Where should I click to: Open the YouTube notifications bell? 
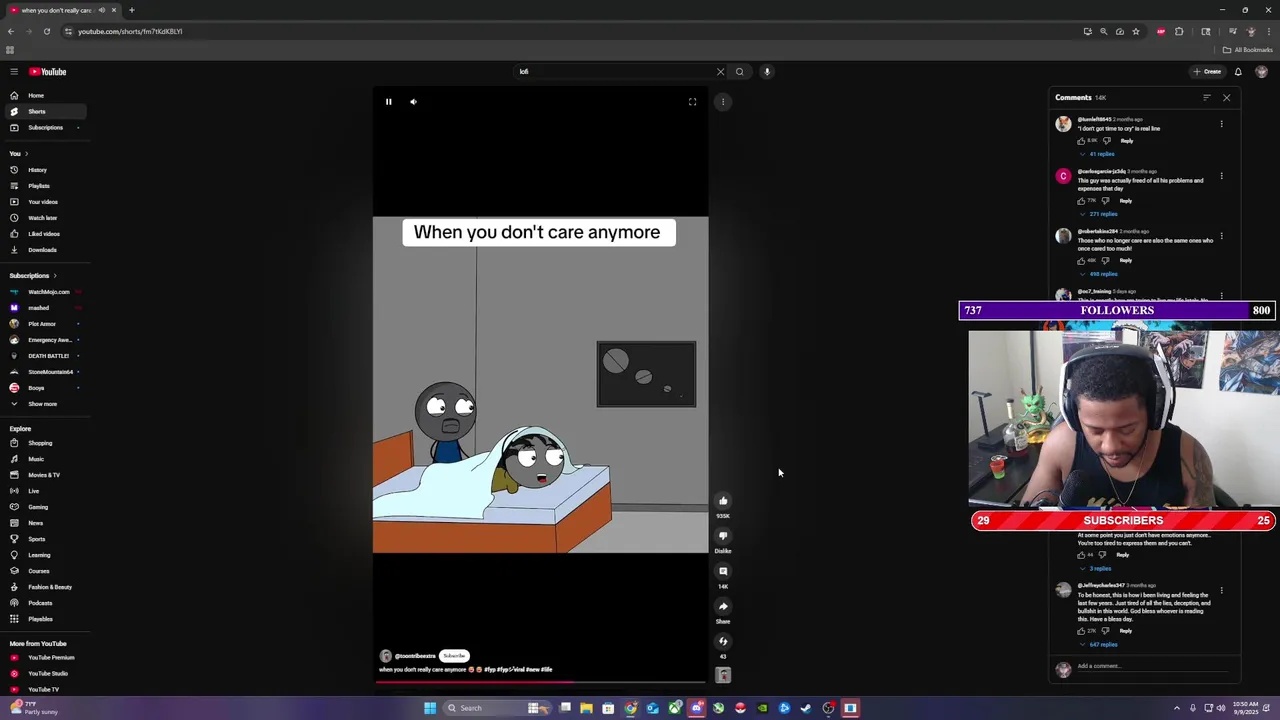1238,72
